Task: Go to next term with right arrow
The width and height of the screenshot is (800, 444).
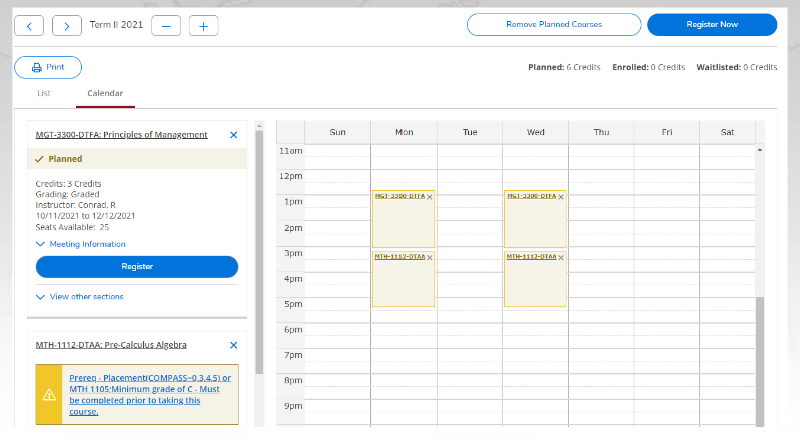Action: pos(66,26)
